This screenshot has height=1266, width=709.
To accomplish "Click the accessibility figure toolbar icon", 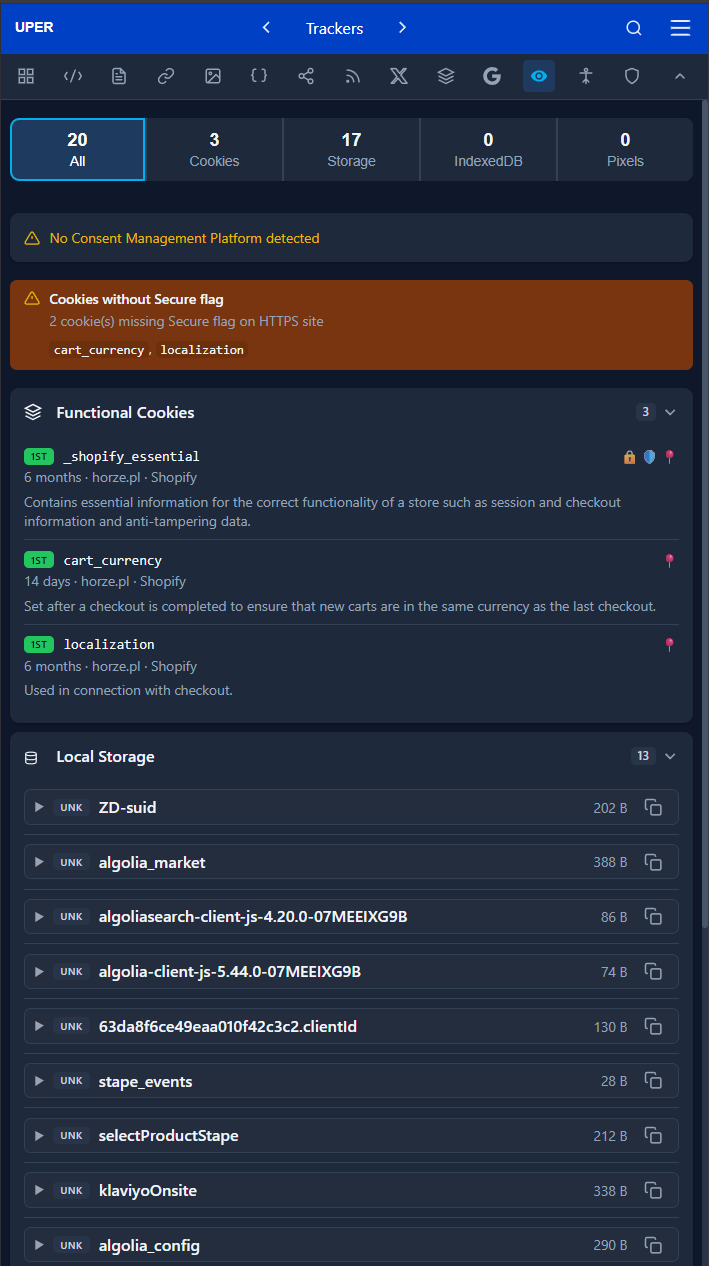I will coord(586,76).
